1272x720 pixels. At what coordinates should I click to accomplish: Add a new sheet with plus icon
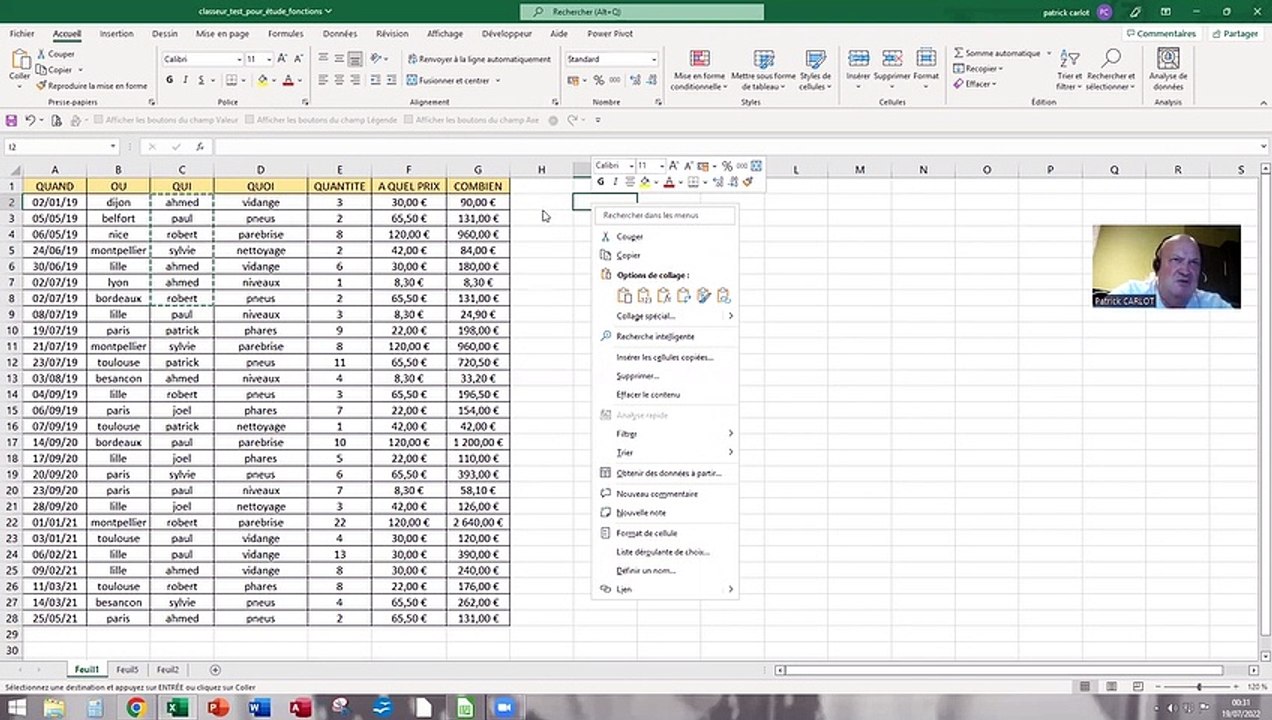coord(215,670)
